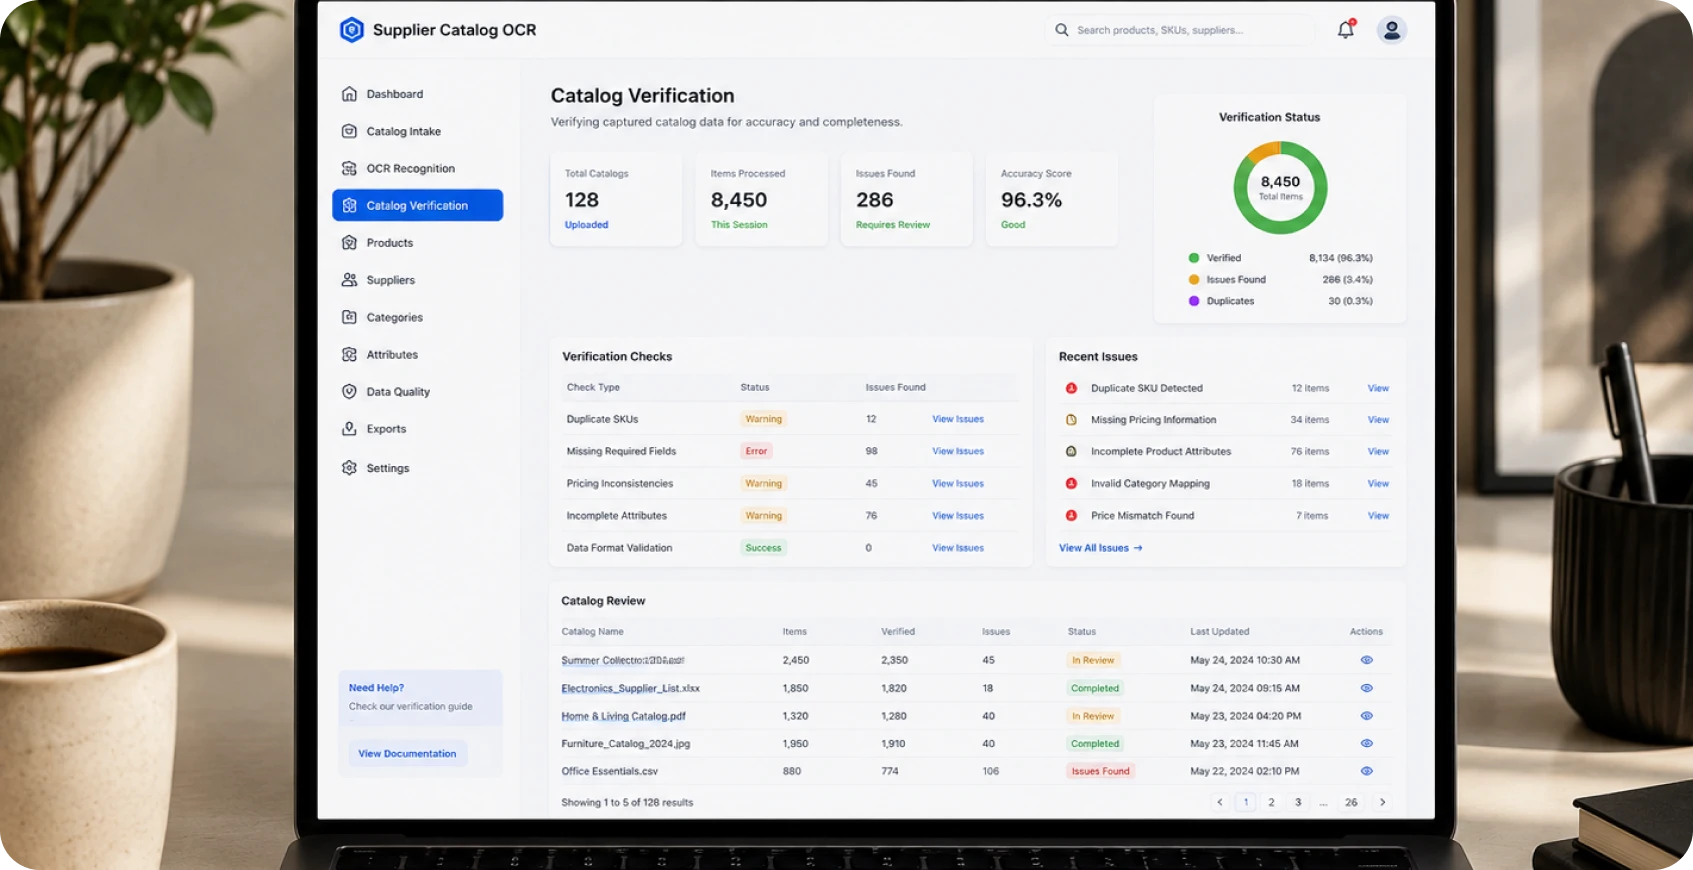The width and height of the screenshot is (1693, 870).
Task: Click the Verification Status donut chart
Action: (x=1280, y=187)
